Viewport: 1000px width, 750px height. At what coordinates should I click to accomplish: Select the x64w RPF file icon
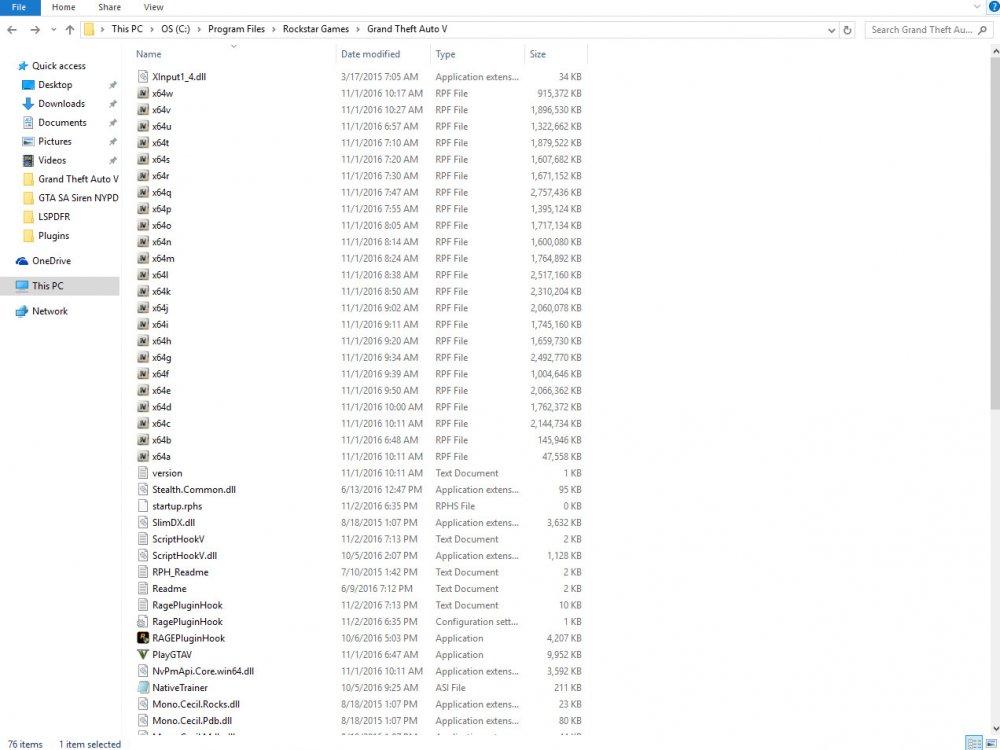point(143,93)
